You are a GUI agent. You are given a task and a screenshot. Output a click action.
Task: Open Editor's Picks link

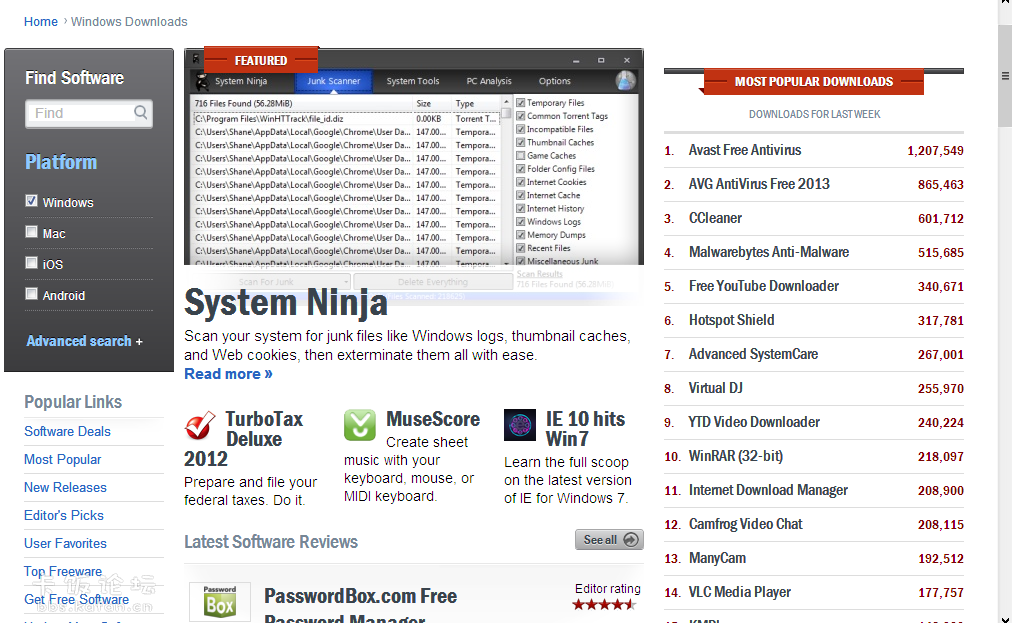click(x=64, y=515)
